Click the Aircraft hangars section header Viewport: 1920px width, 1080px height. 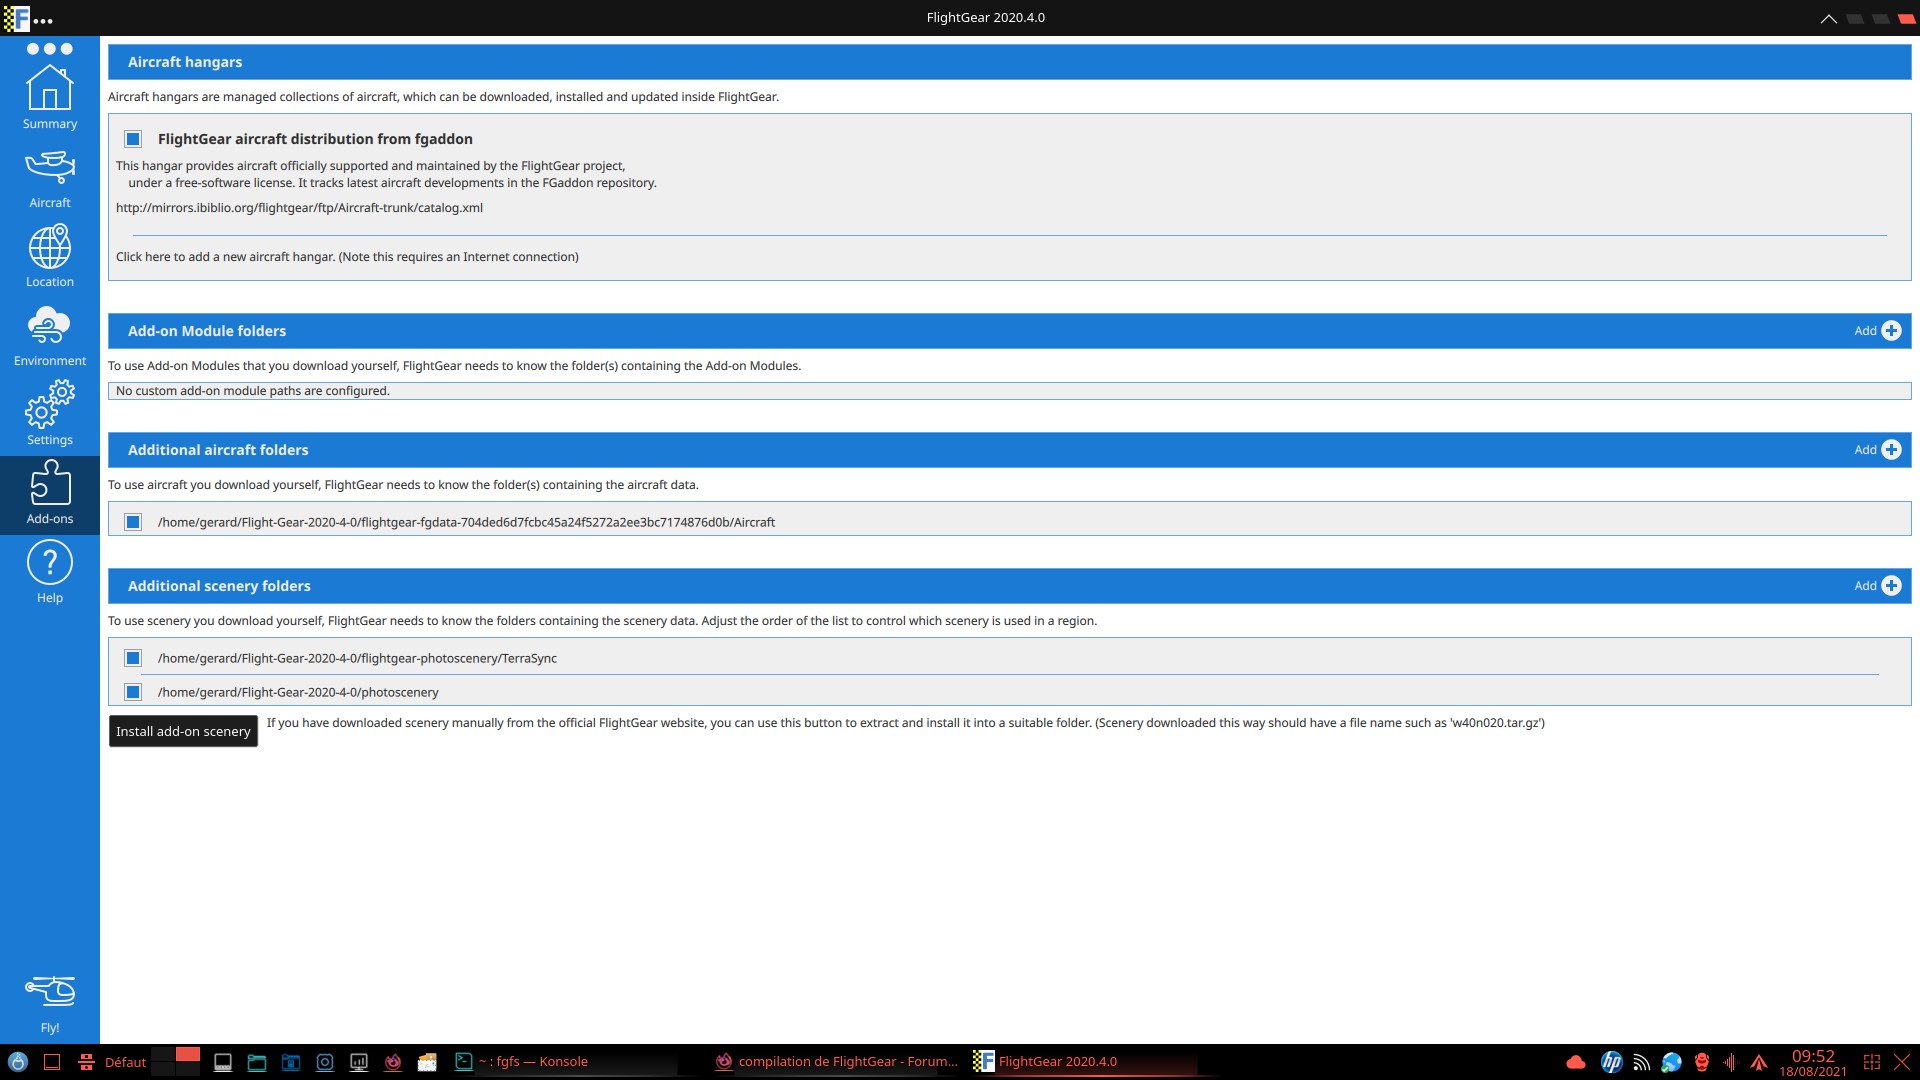pyautogui.click(x=1009, y=62)
